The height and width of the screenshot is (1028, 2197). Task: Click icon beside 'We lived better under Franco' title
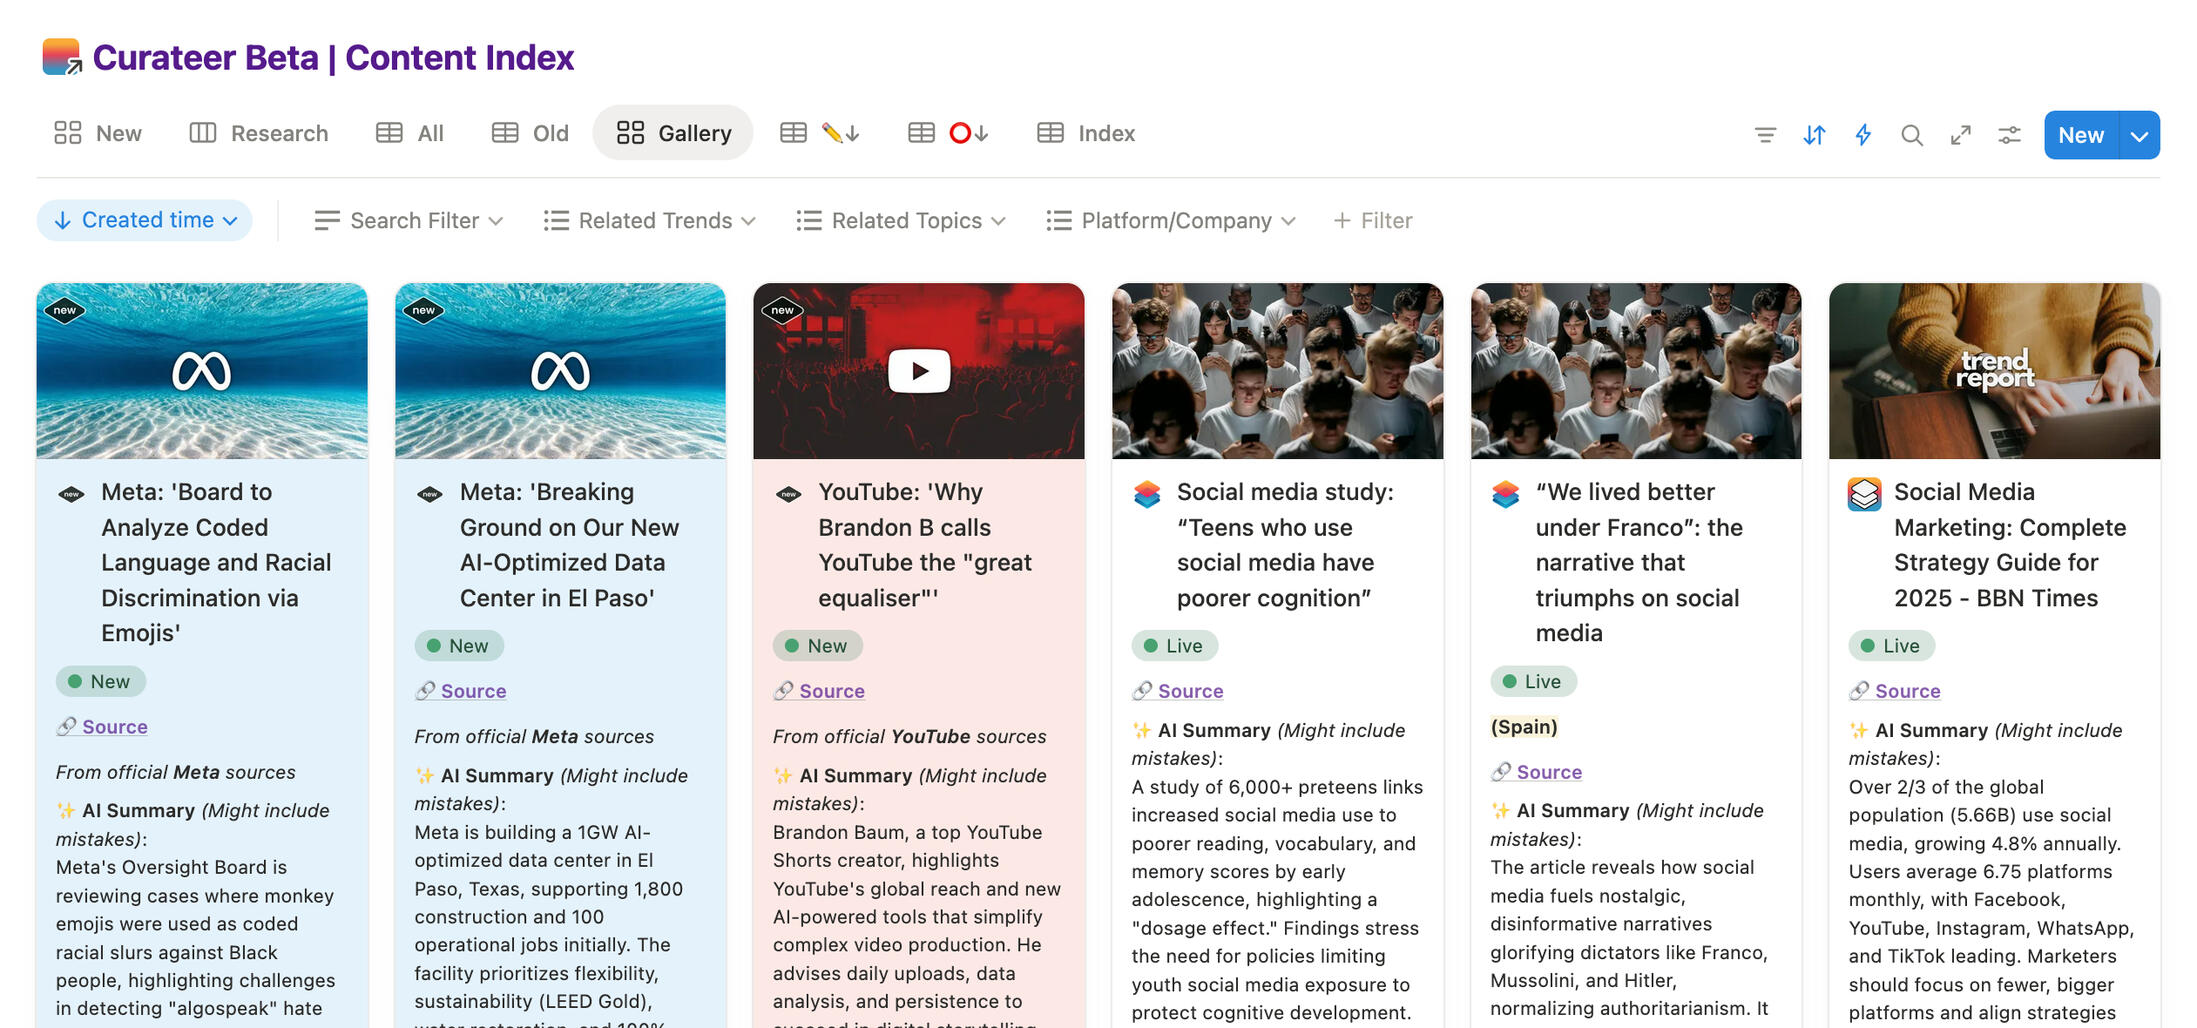coord(1505,493)
